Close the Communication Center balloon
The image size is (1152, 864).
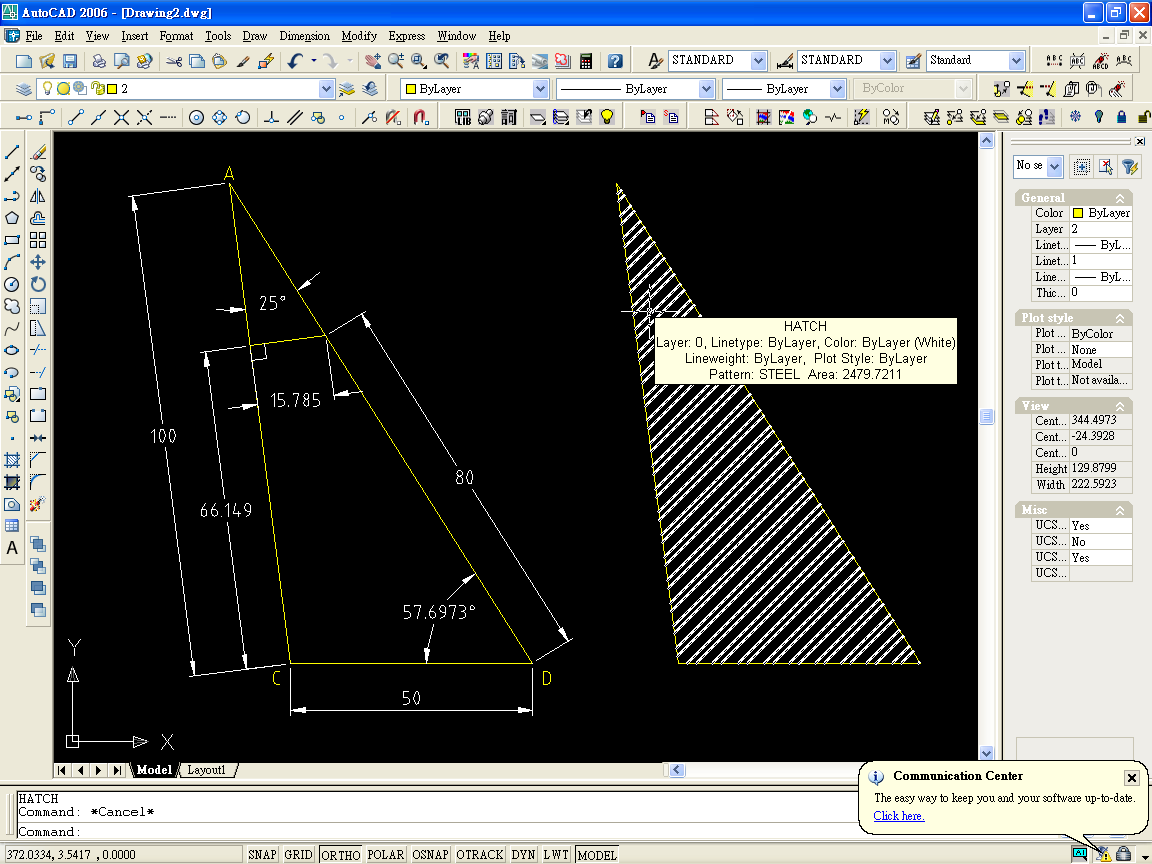tap(1131, 777)
